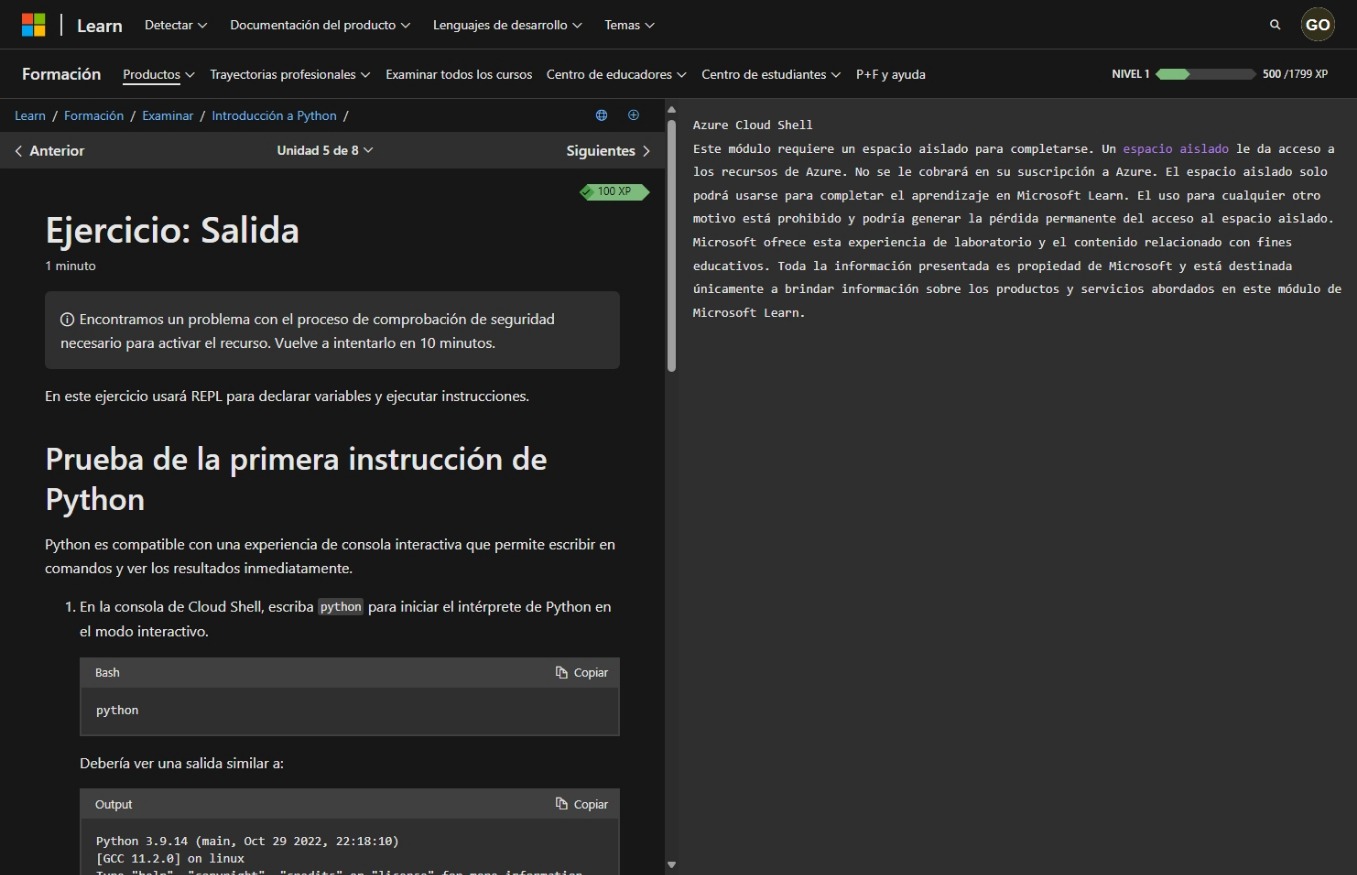This screenshot has height=875, width=1357.
Task: Click the Python 3.9.14 output line
Action: [x=247, y=842]
